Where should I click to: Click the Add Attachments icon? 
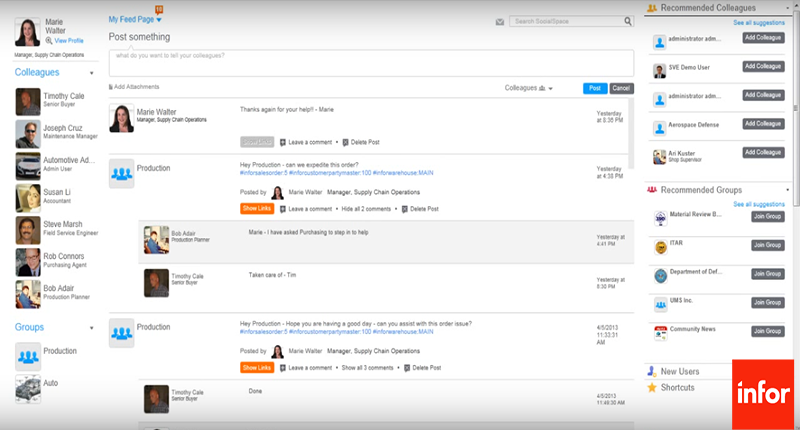pos(112,87)
